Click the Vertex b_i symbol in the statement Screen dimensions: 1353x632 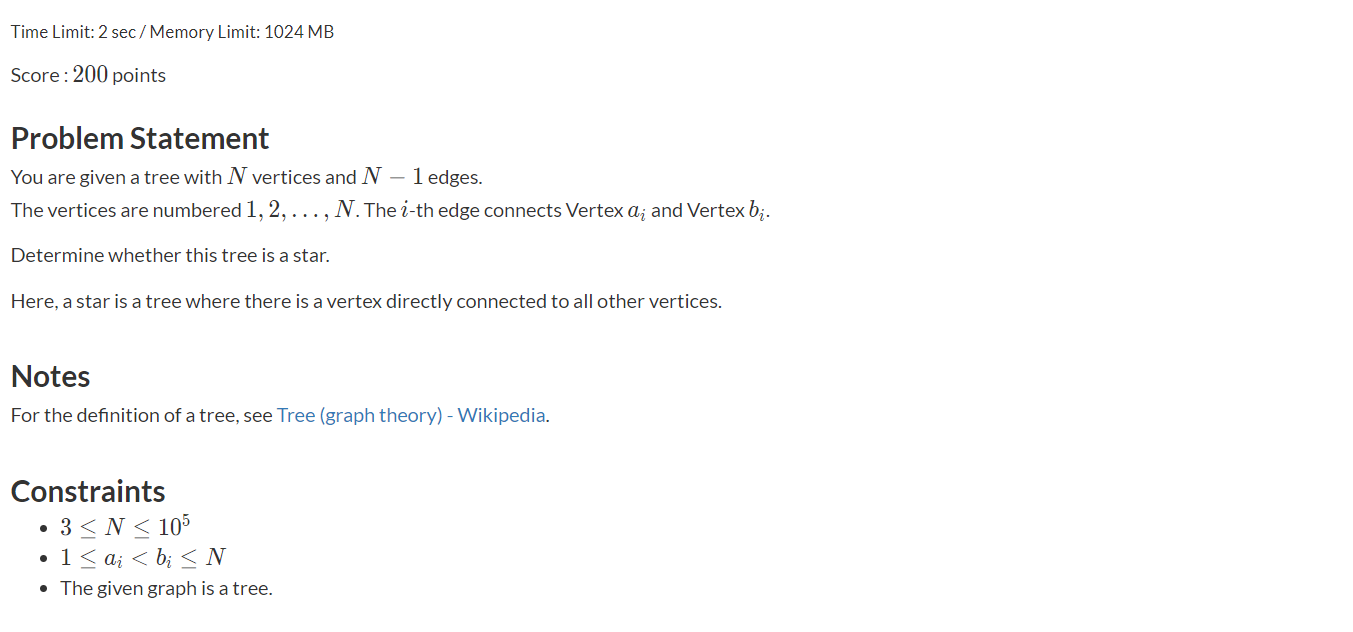[727, 210]
